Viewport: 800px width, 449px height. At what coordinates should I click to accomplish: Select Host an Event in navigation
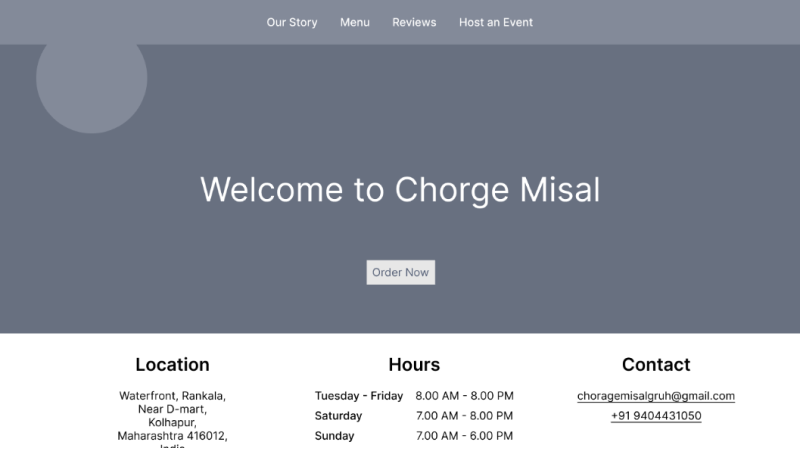(495, 22)
